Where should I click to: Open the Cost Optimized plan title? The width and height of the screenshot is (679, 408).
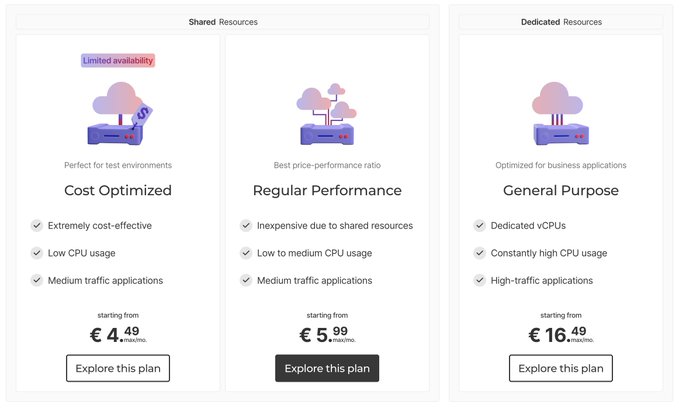tap(118, 190)
